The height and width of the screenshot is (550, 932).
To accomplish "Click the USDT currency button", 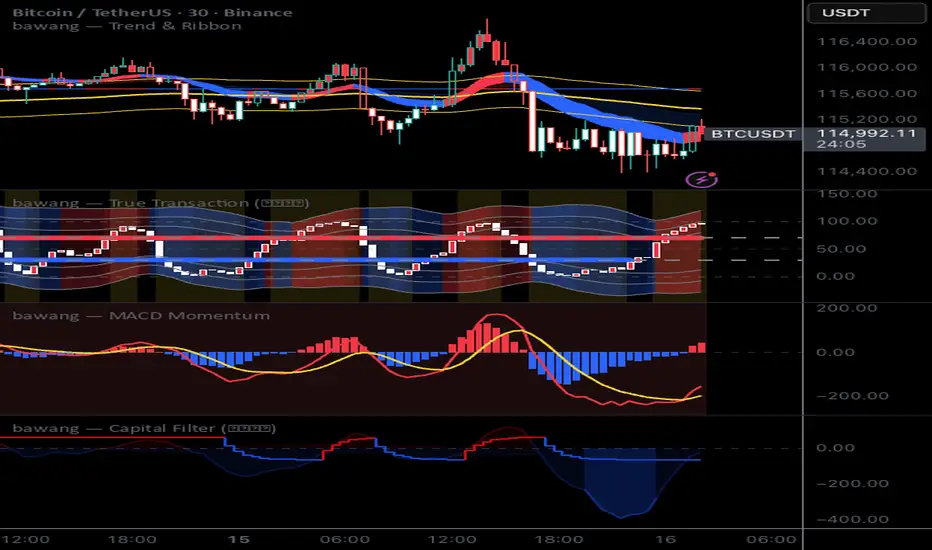I will coord(865,12).
